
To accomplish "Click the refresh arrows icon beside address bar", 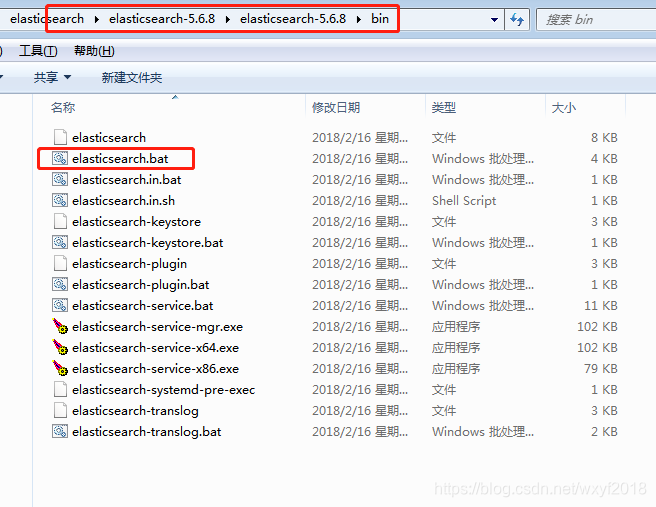I will pyautogui.click(x=517, y=19).
